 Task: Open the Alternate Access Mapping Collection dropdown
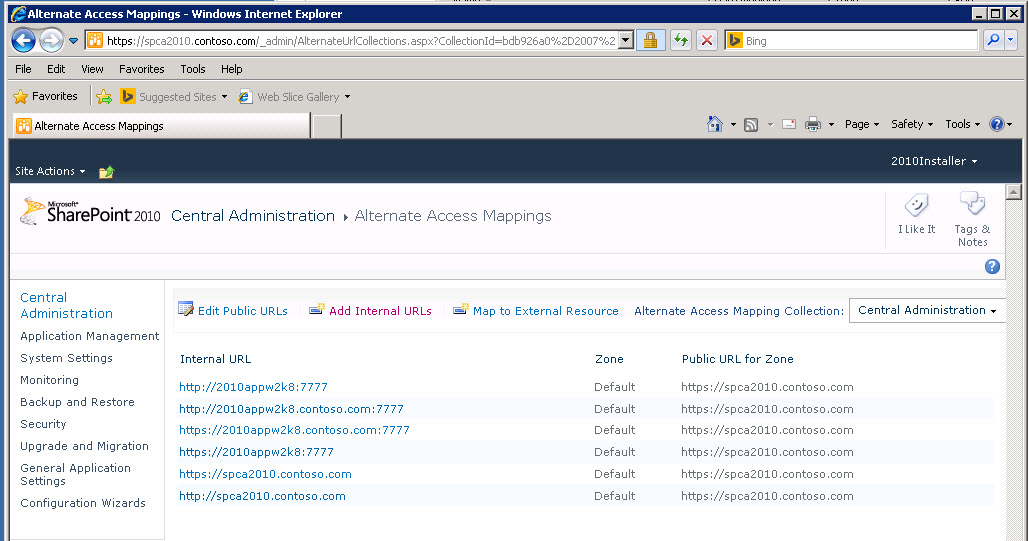(x=927, y=310)
